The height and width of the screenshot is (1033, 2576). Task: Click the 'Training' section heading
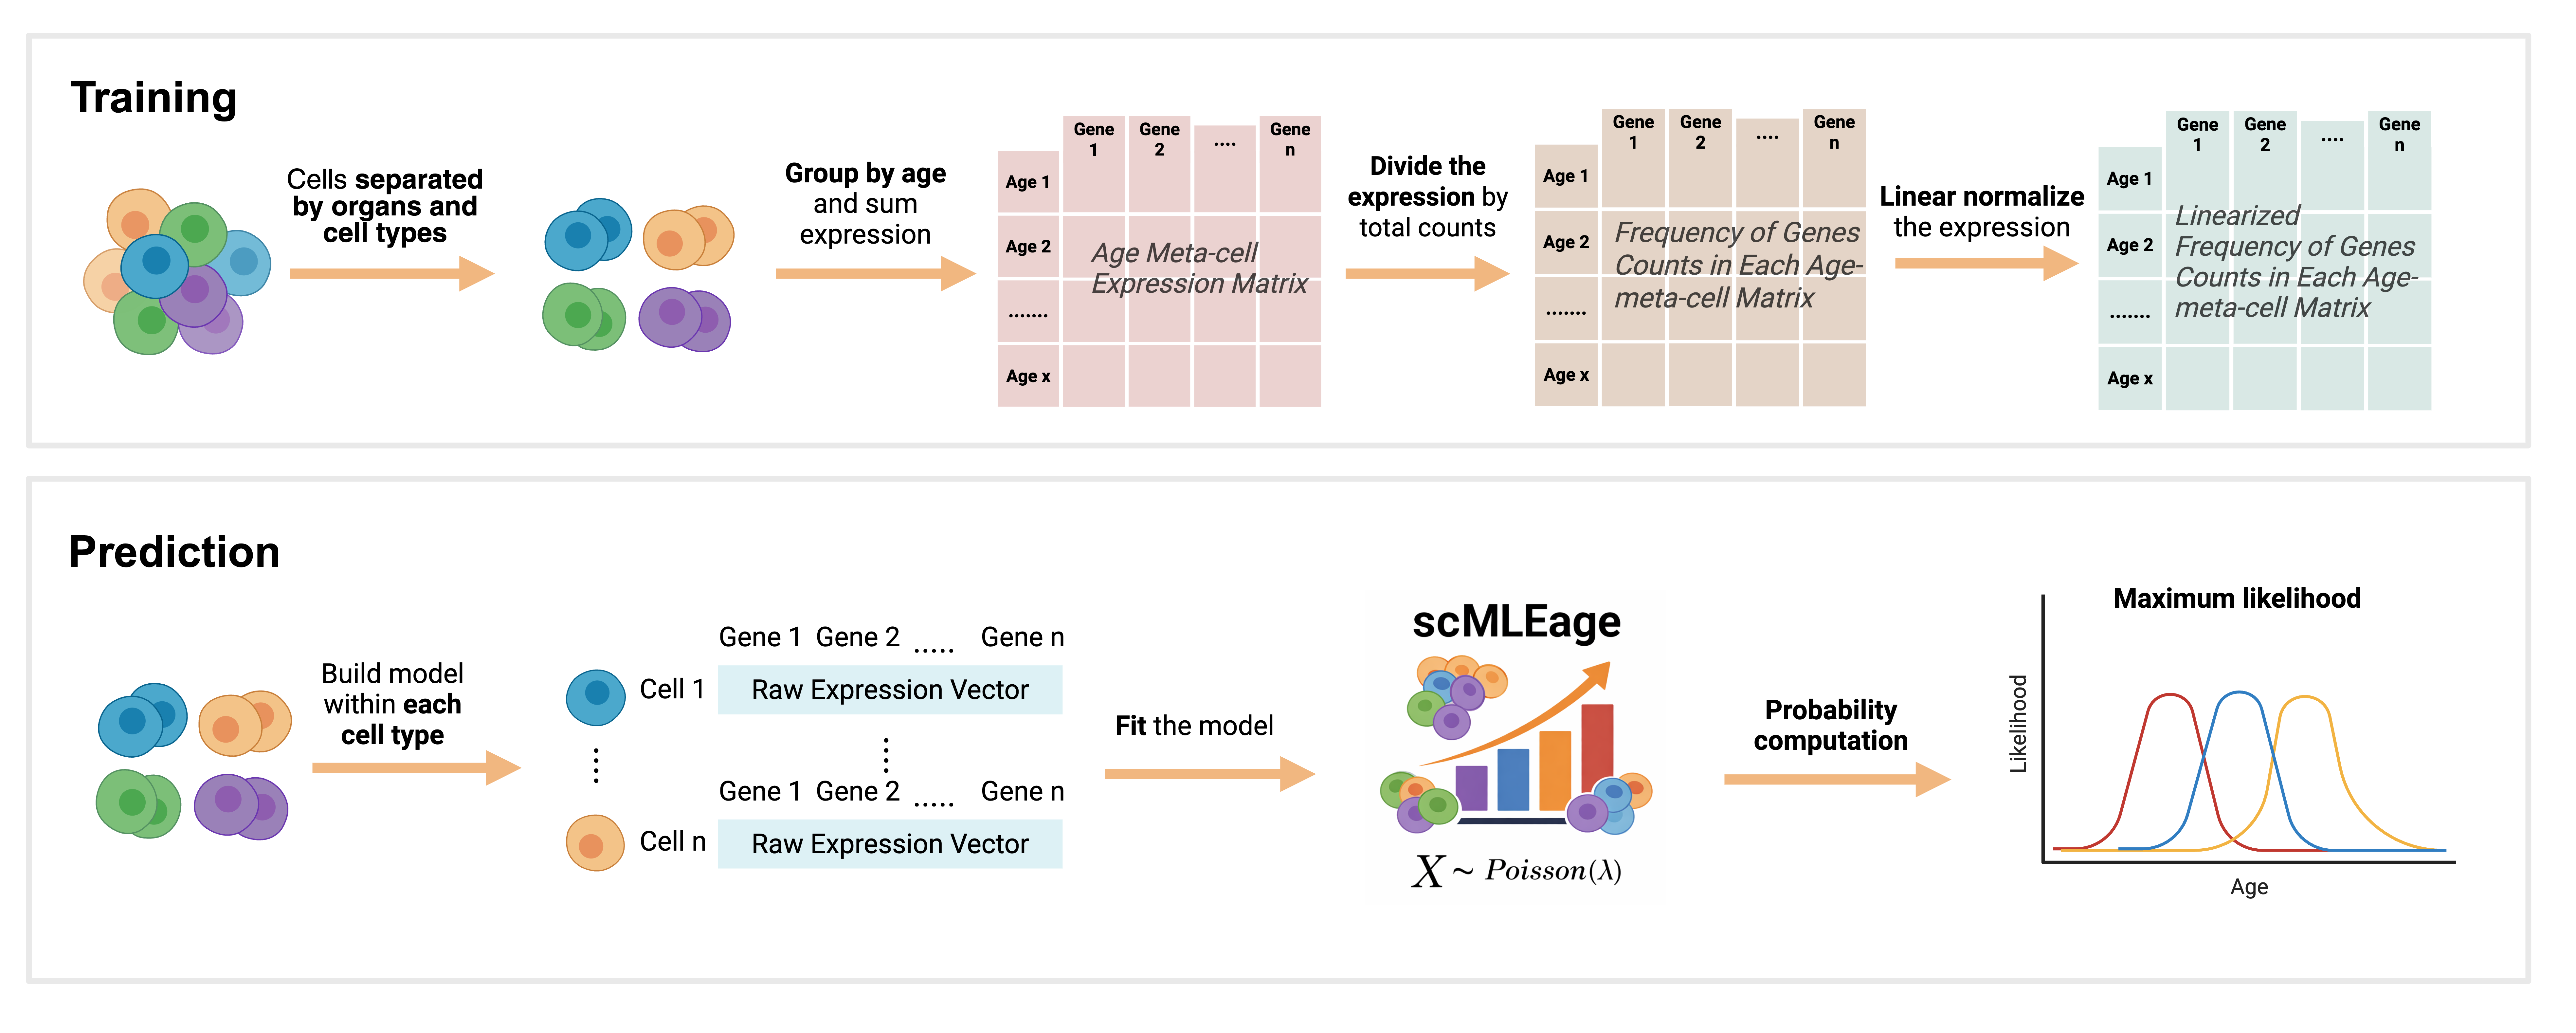click(x=154, y=98)
